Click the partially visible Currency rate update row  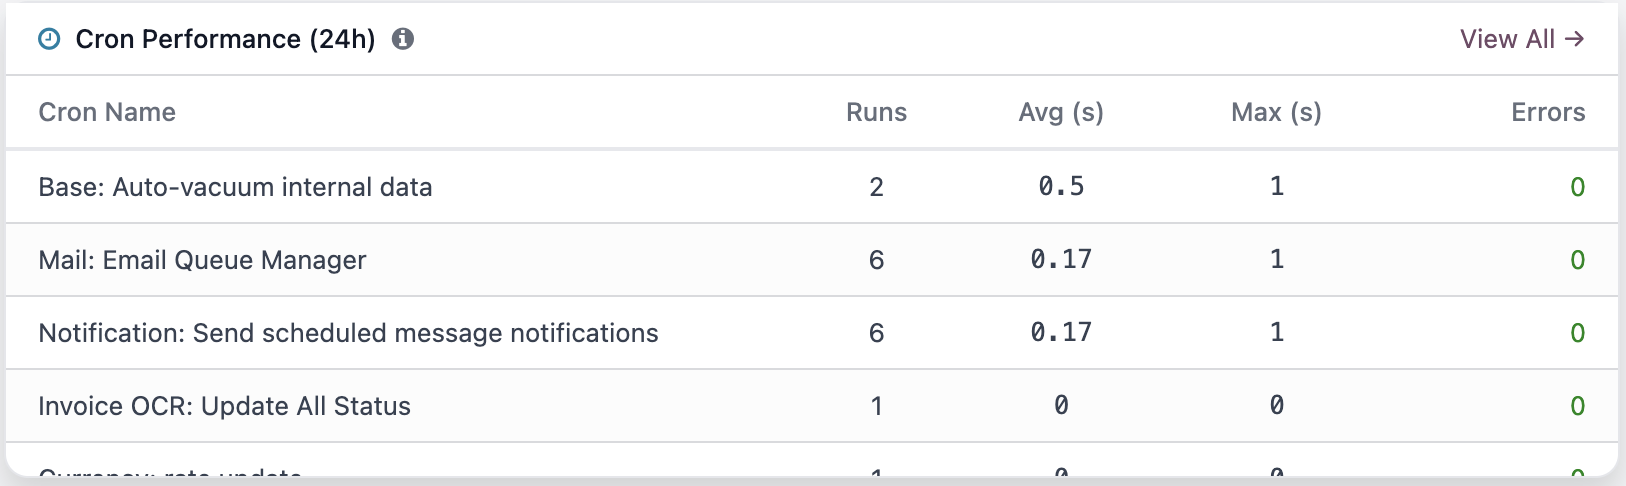point(812,460)
